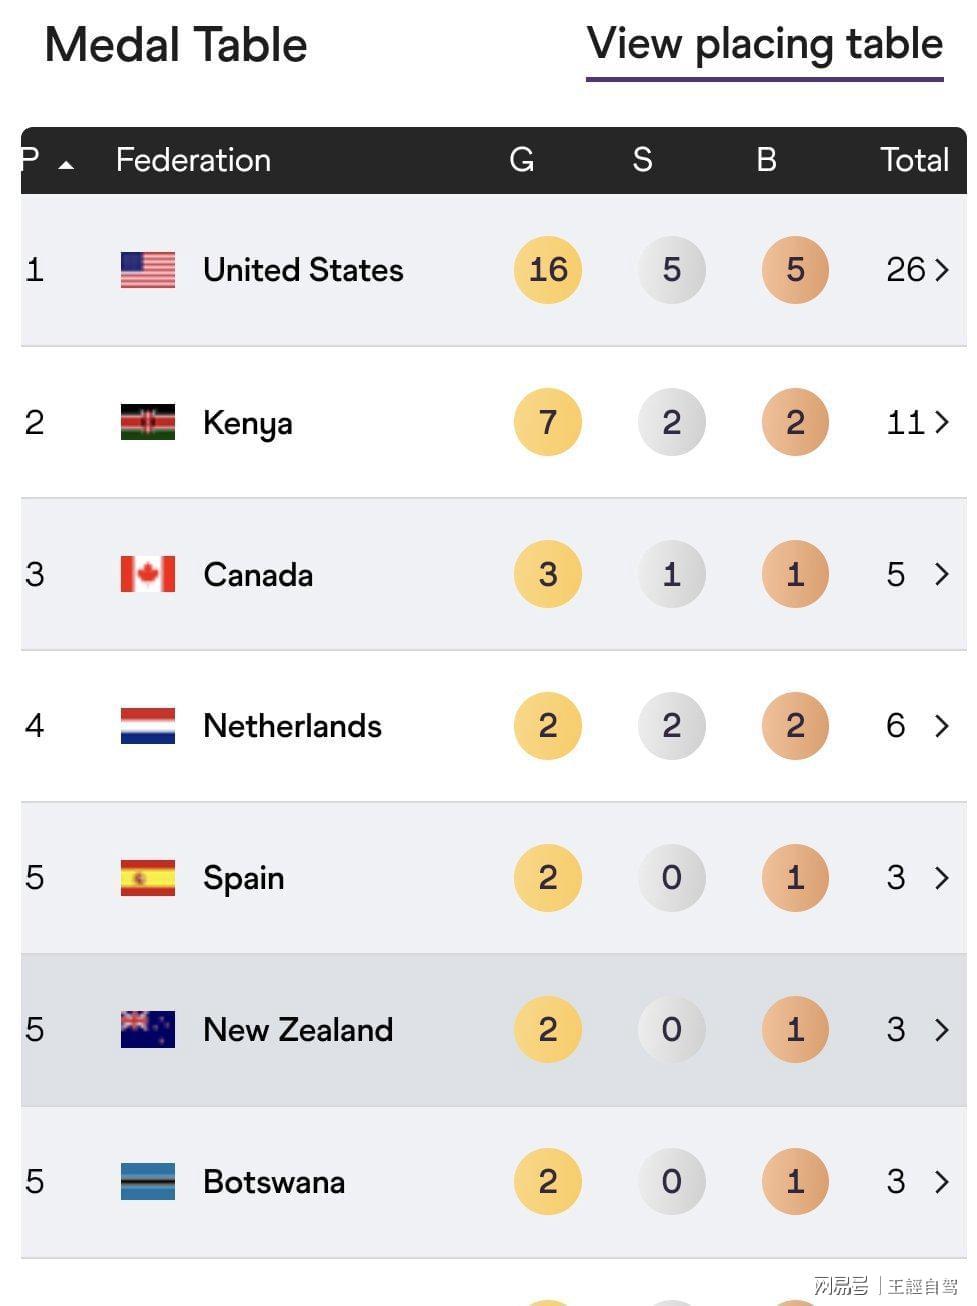The image size is (977, 1306).
Task: Click United States gold medal count 16
Action: [x=547, y=270]
